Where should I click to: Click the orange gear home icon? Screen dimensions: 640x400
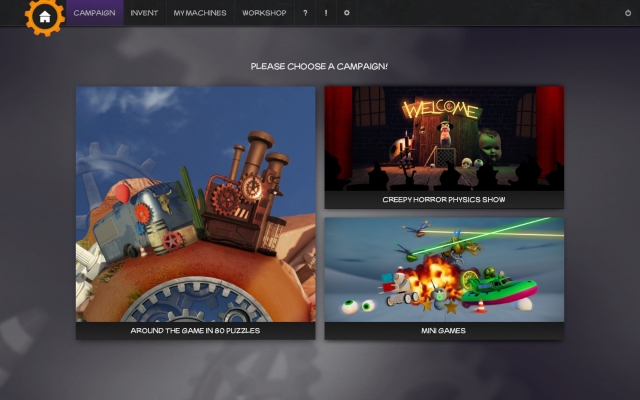pos(44,15)
